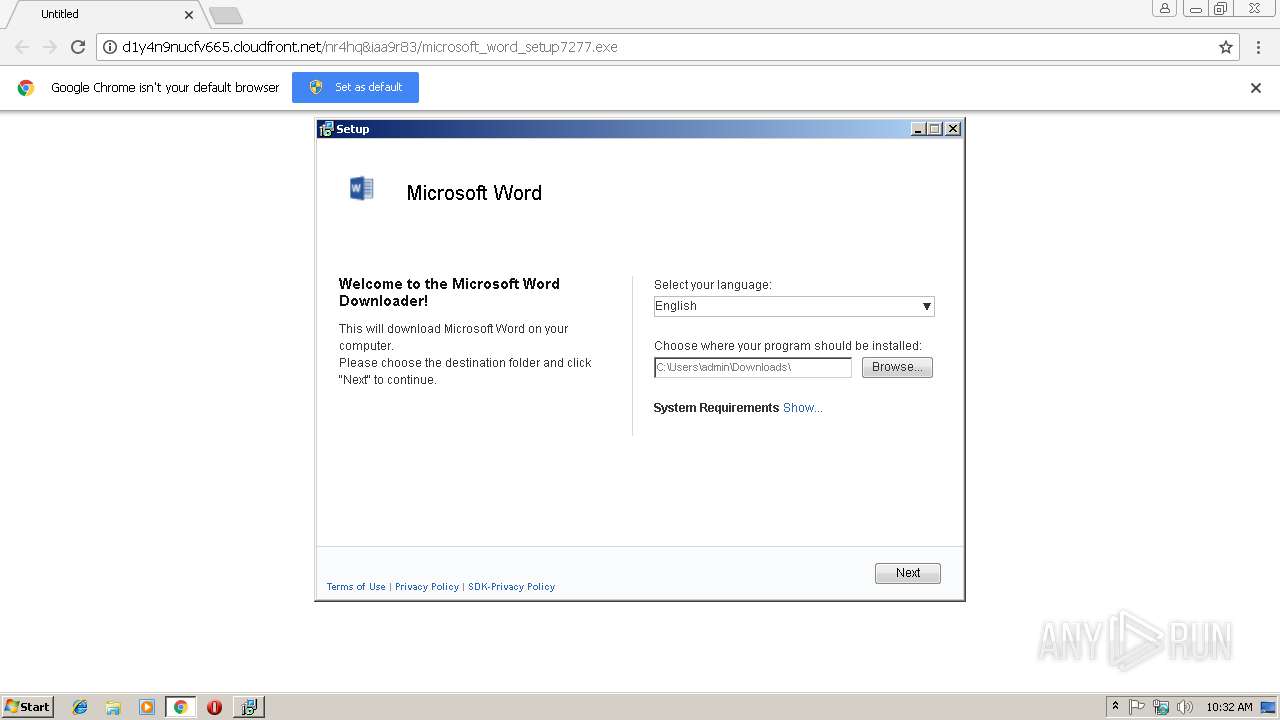Screen dimensions: 1280x720
Task: Open Opera browser taskbar icon
Action: (x=214, y=707)
